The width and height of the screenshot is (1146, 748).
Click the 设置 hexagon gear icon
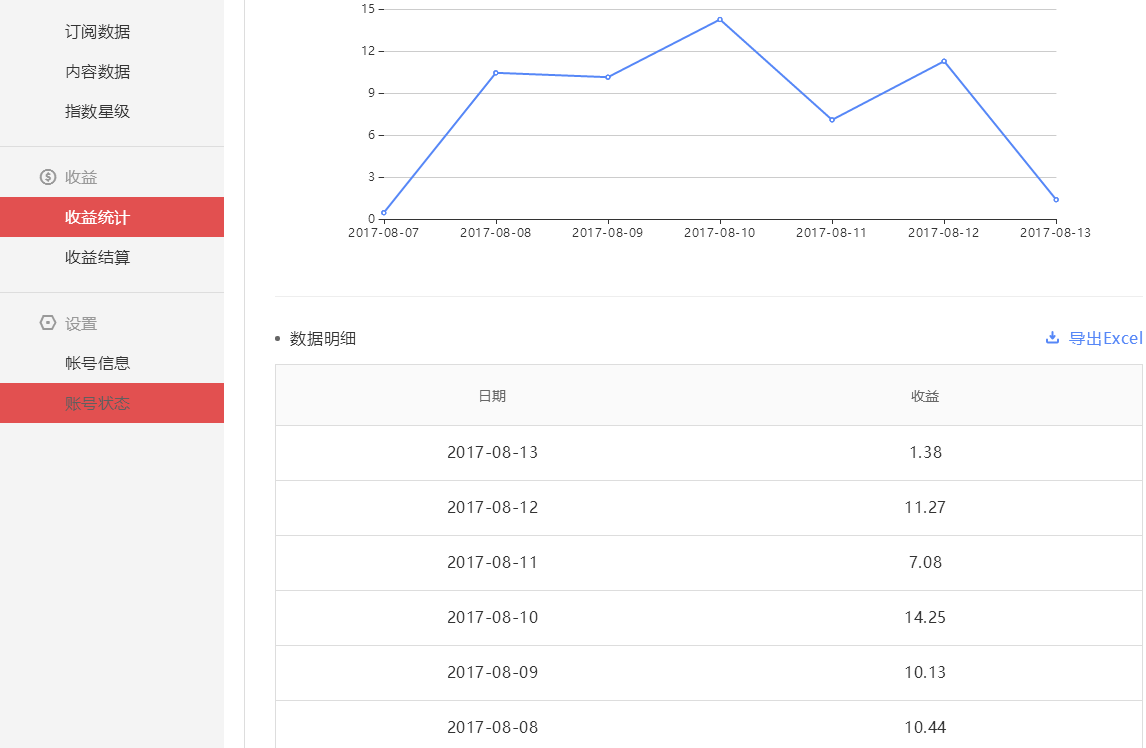pos(46,322)
